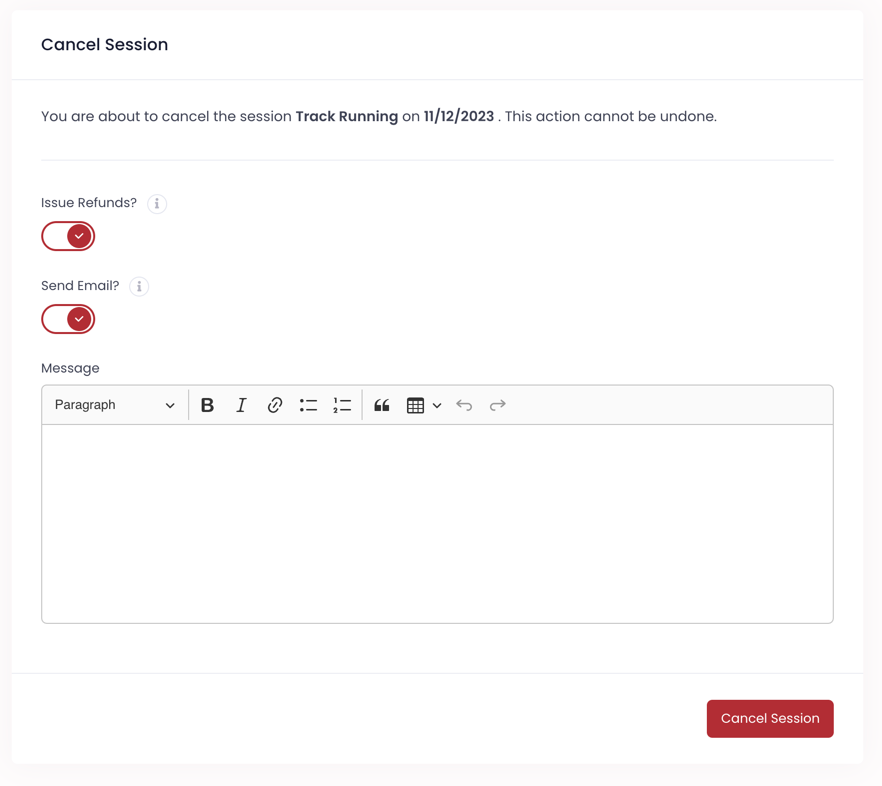Click the "Issue Refunds?" label text
The image size is (882, 786).
click(89, 203)
